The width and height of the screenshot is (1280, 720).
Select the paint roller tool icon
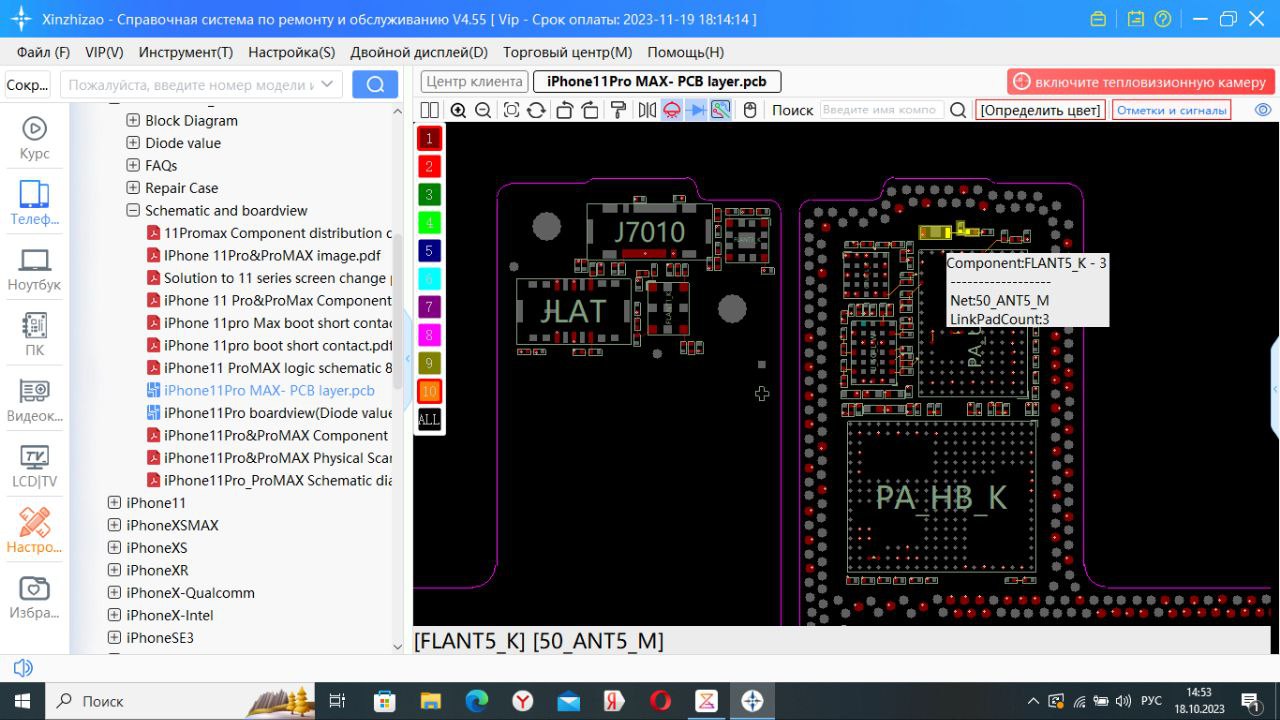click(618, 110)
